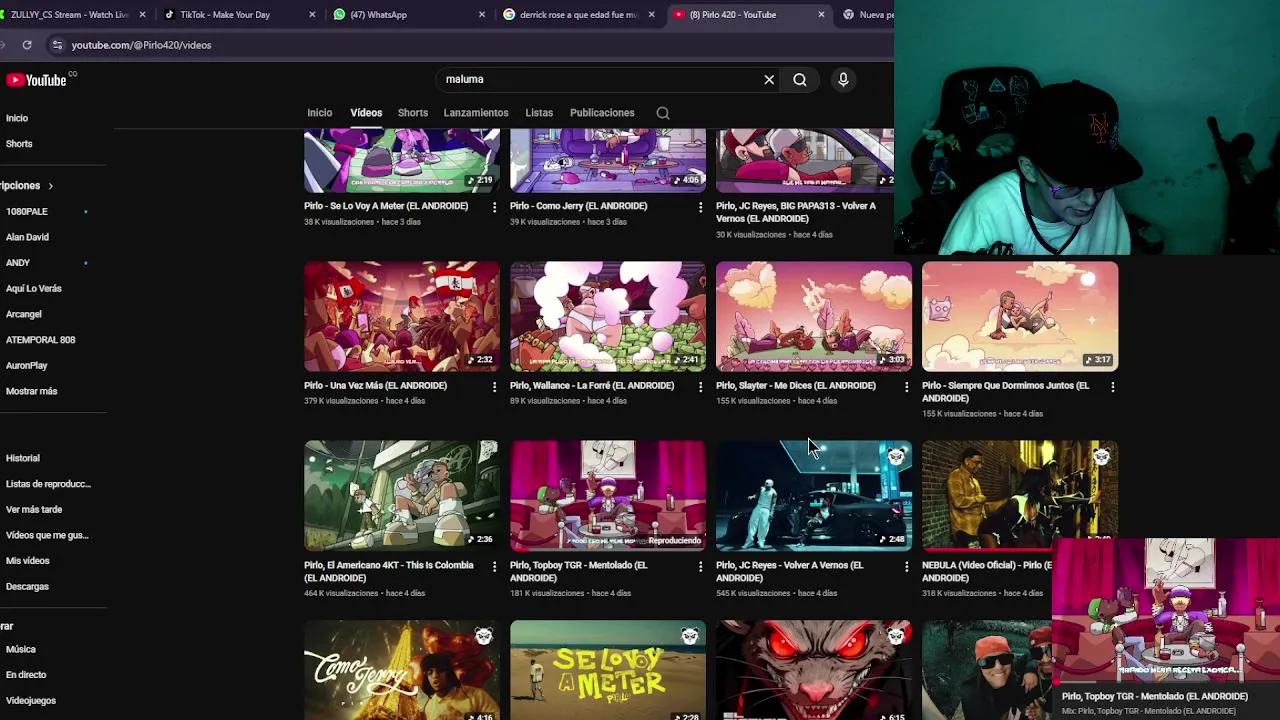Open the channel Lanzamientos tab
This screenshot has width=1280, height=720.
click(x=476, y=113)
